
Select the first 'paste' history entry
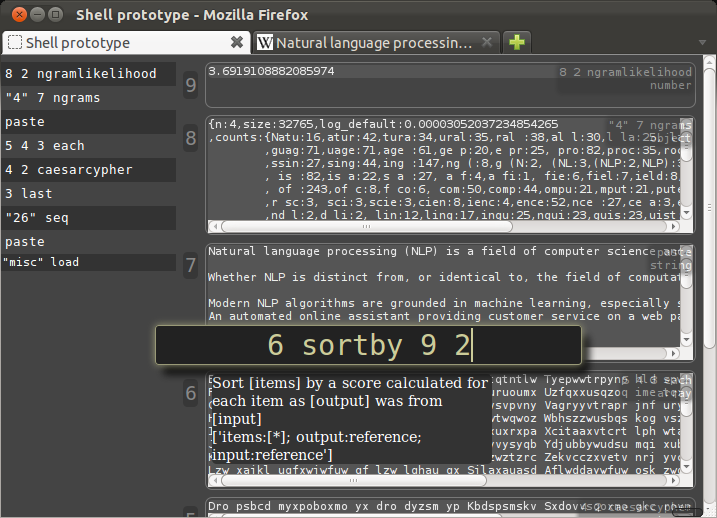(x=89, y=122)
